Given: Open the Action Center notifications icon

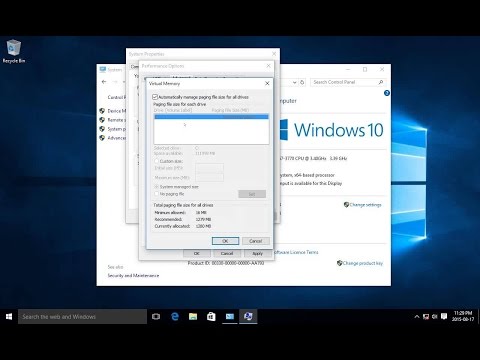Looking at the screenshot, I should 444,316.
